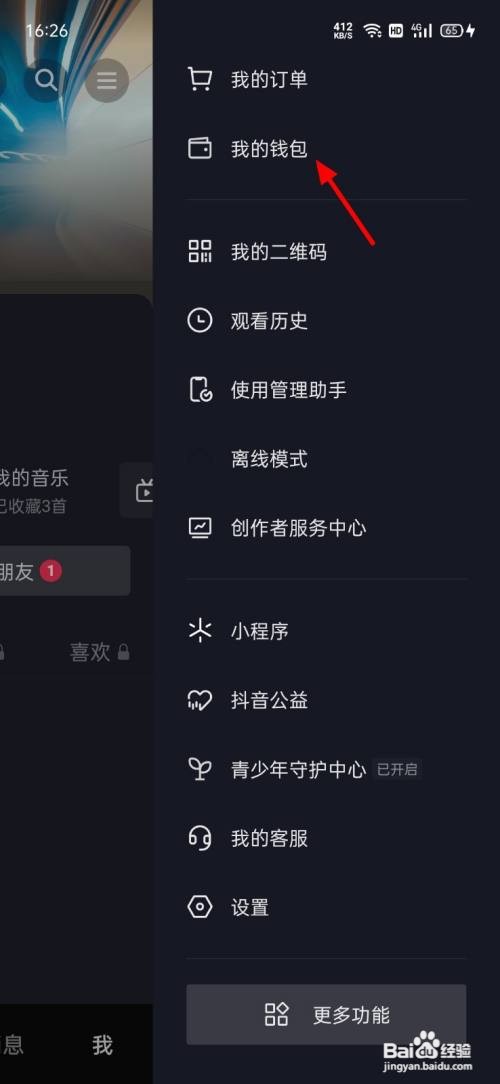Click the 更多功能 button
This screenshot has height=1084, width=500.
point(326,1014)
